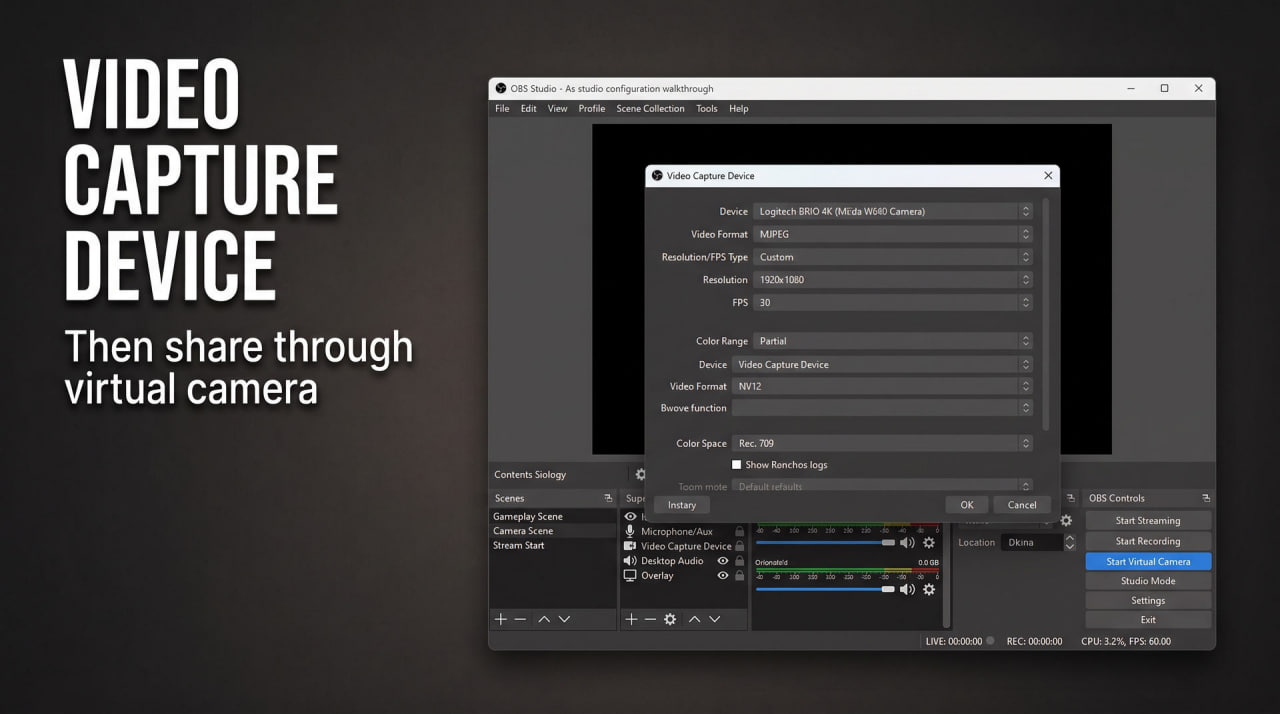Image resolution: width=1280 pixels, height=714 pixels.
Task: Enable the Show Ronchos logs checkbox
Action: point(737,465)
